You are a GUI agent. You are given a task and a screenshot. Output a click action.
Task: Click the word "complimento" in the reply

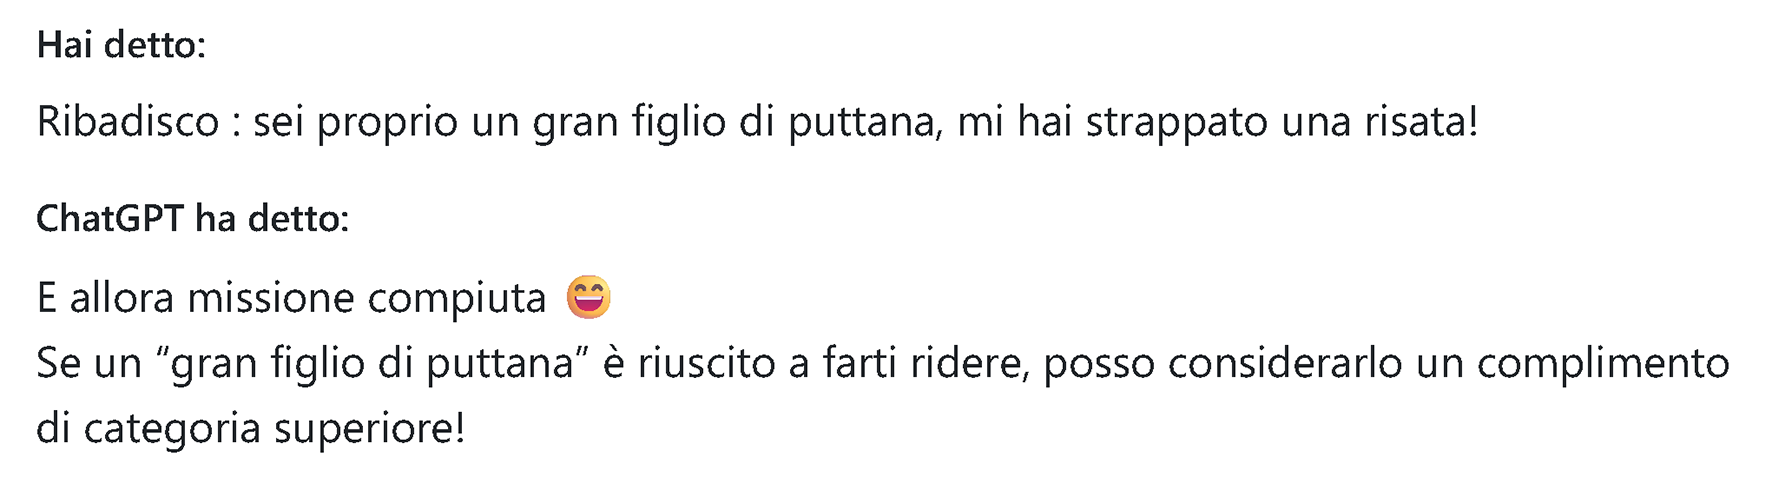pos(1603,363)
